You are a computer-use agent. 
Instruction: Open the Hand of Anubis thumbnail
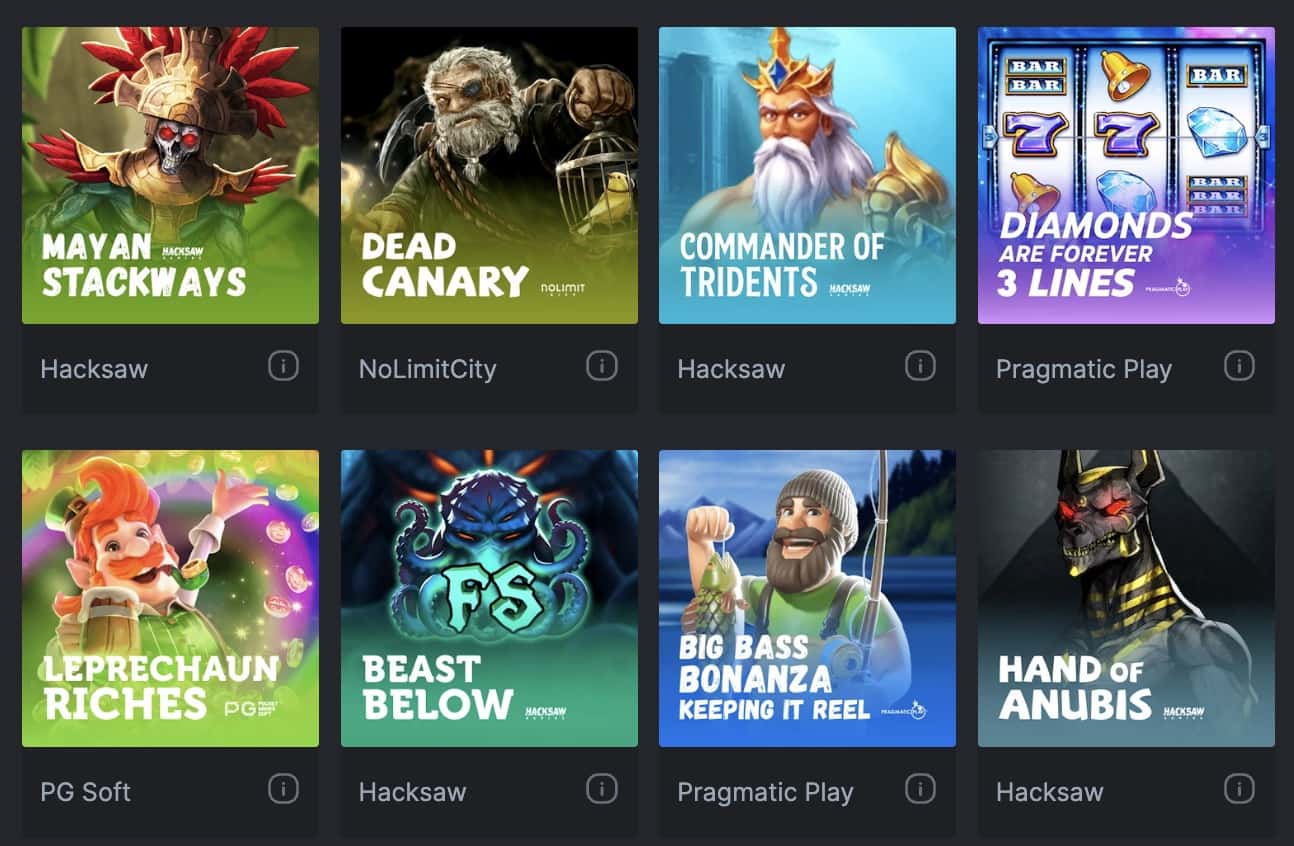click(x=1126, y=598)
